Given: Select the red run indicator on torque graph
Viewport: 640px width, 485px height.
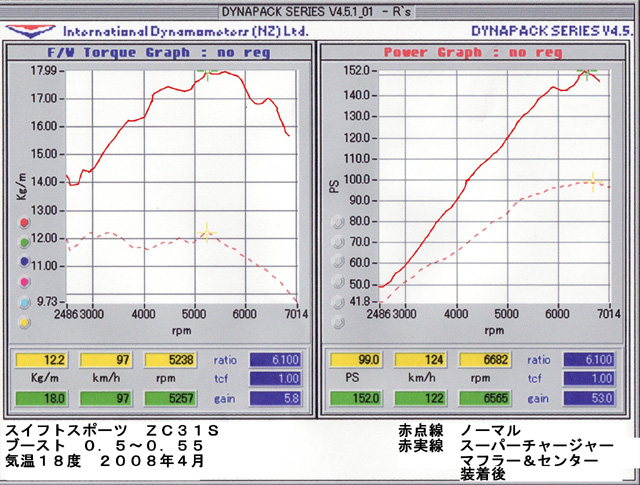Looking at the screenshot, I should [24, 222].
